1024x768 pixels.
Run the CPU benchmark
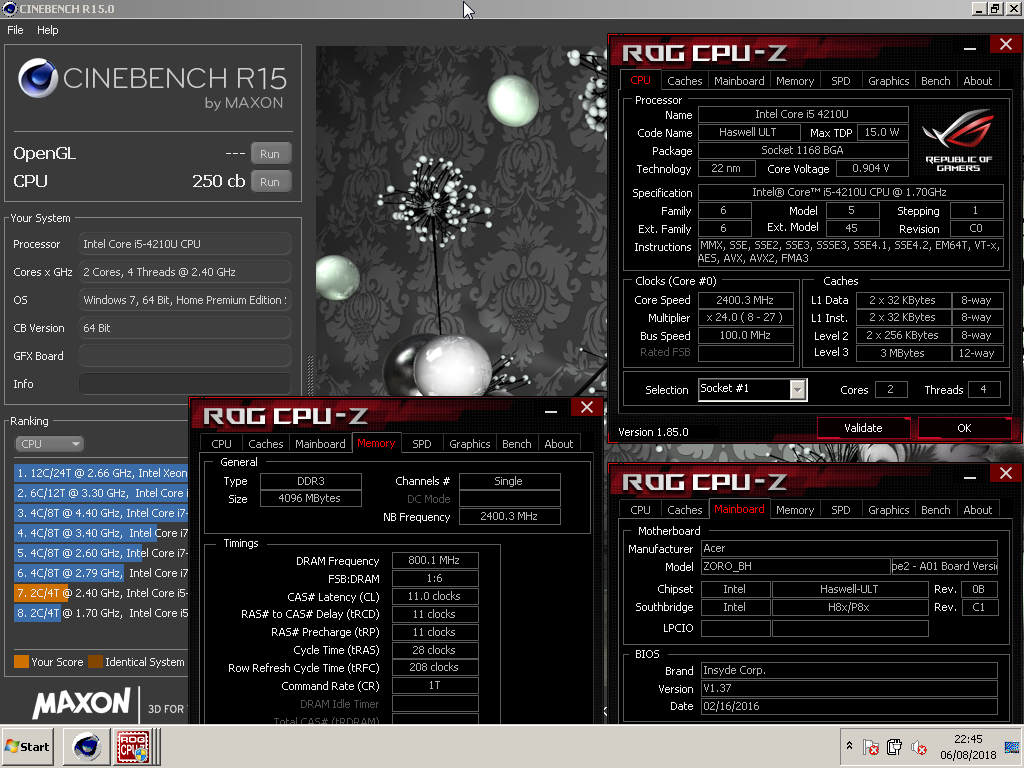pos(270,182)
